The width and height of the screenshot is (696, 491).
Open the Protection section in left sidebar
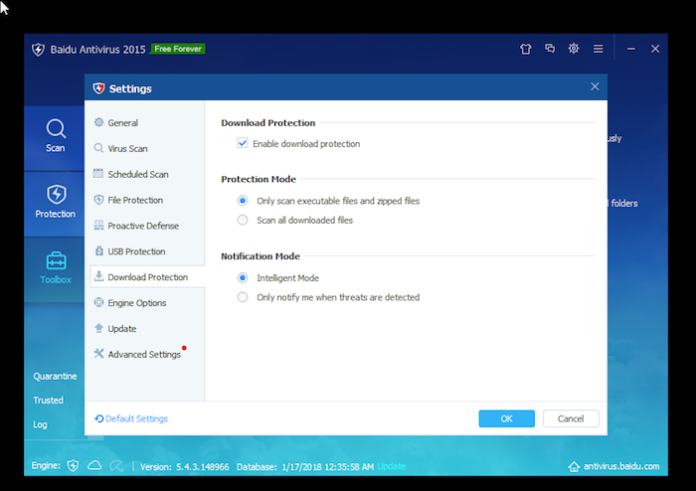[x=55, y=202]
